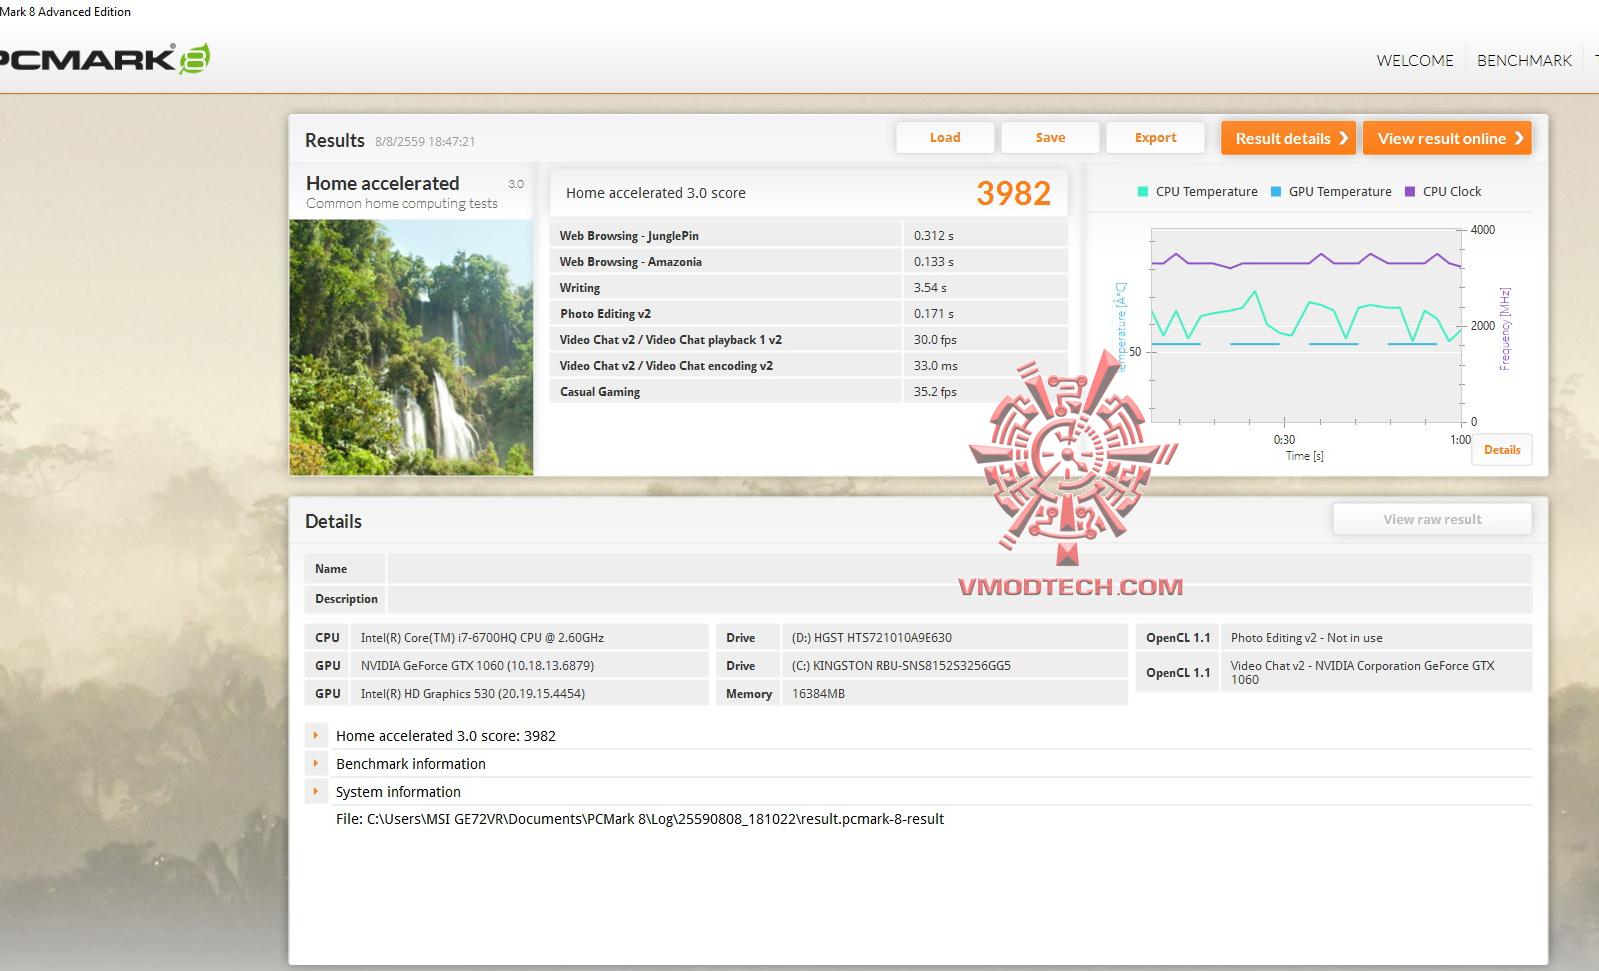Click the Home accelerated test title
The width and height of the screenshot is (1599, 971).
pos(382,183)
